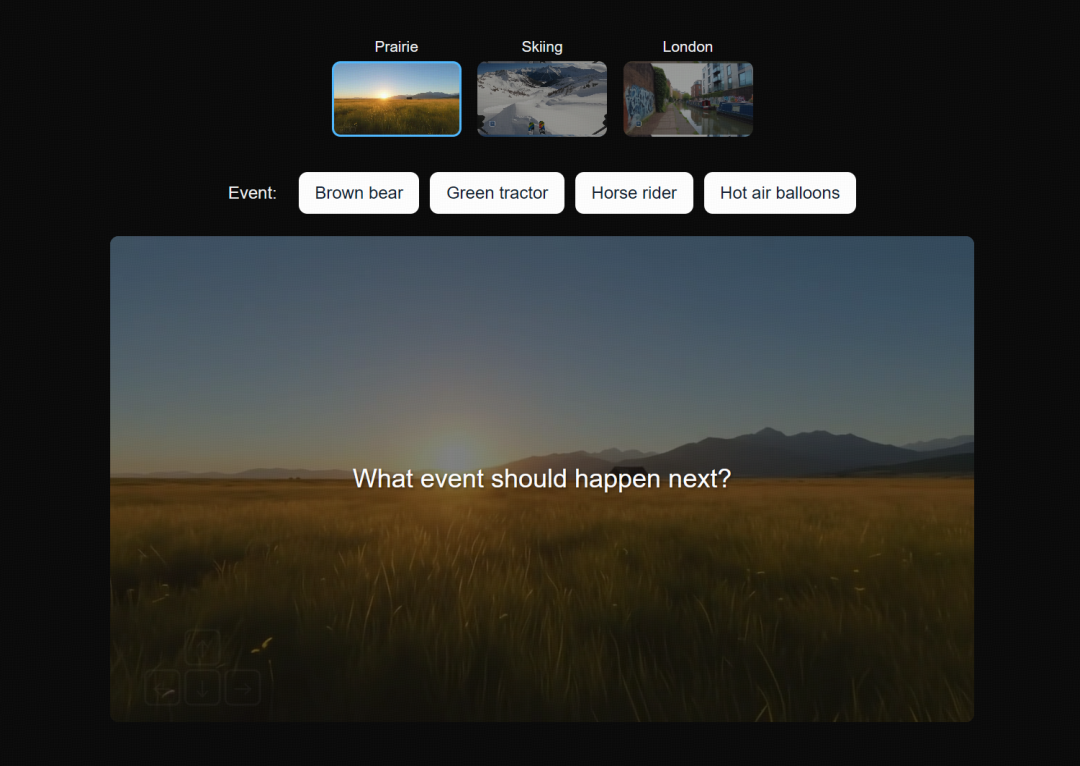This screenshot has height=766, width=1080.
Task: Trigger the Green tractor event
Action: pyautogui.click(x=497, y=193)
